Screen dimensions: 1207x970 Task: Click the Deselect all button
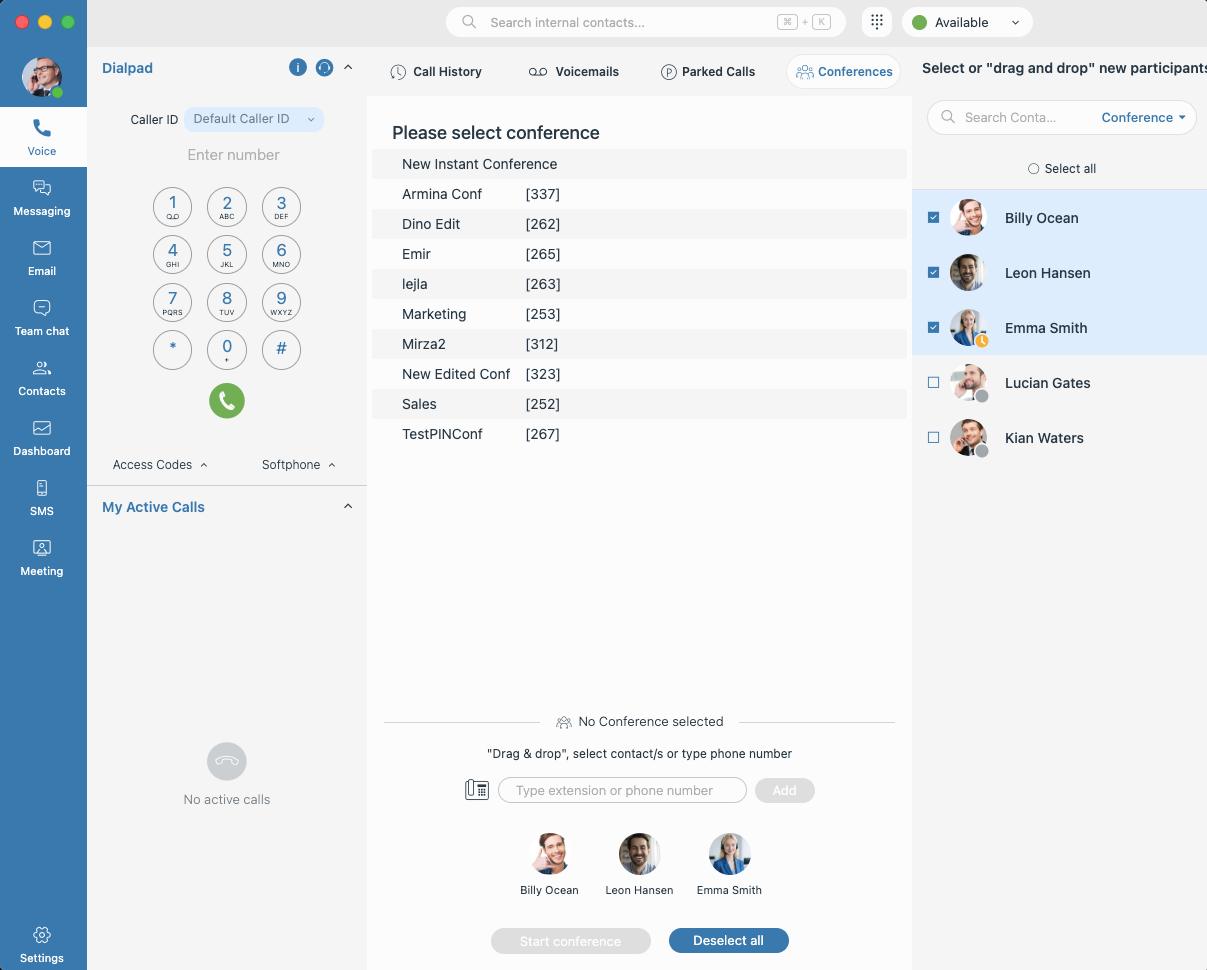click(x=728, y=940)
